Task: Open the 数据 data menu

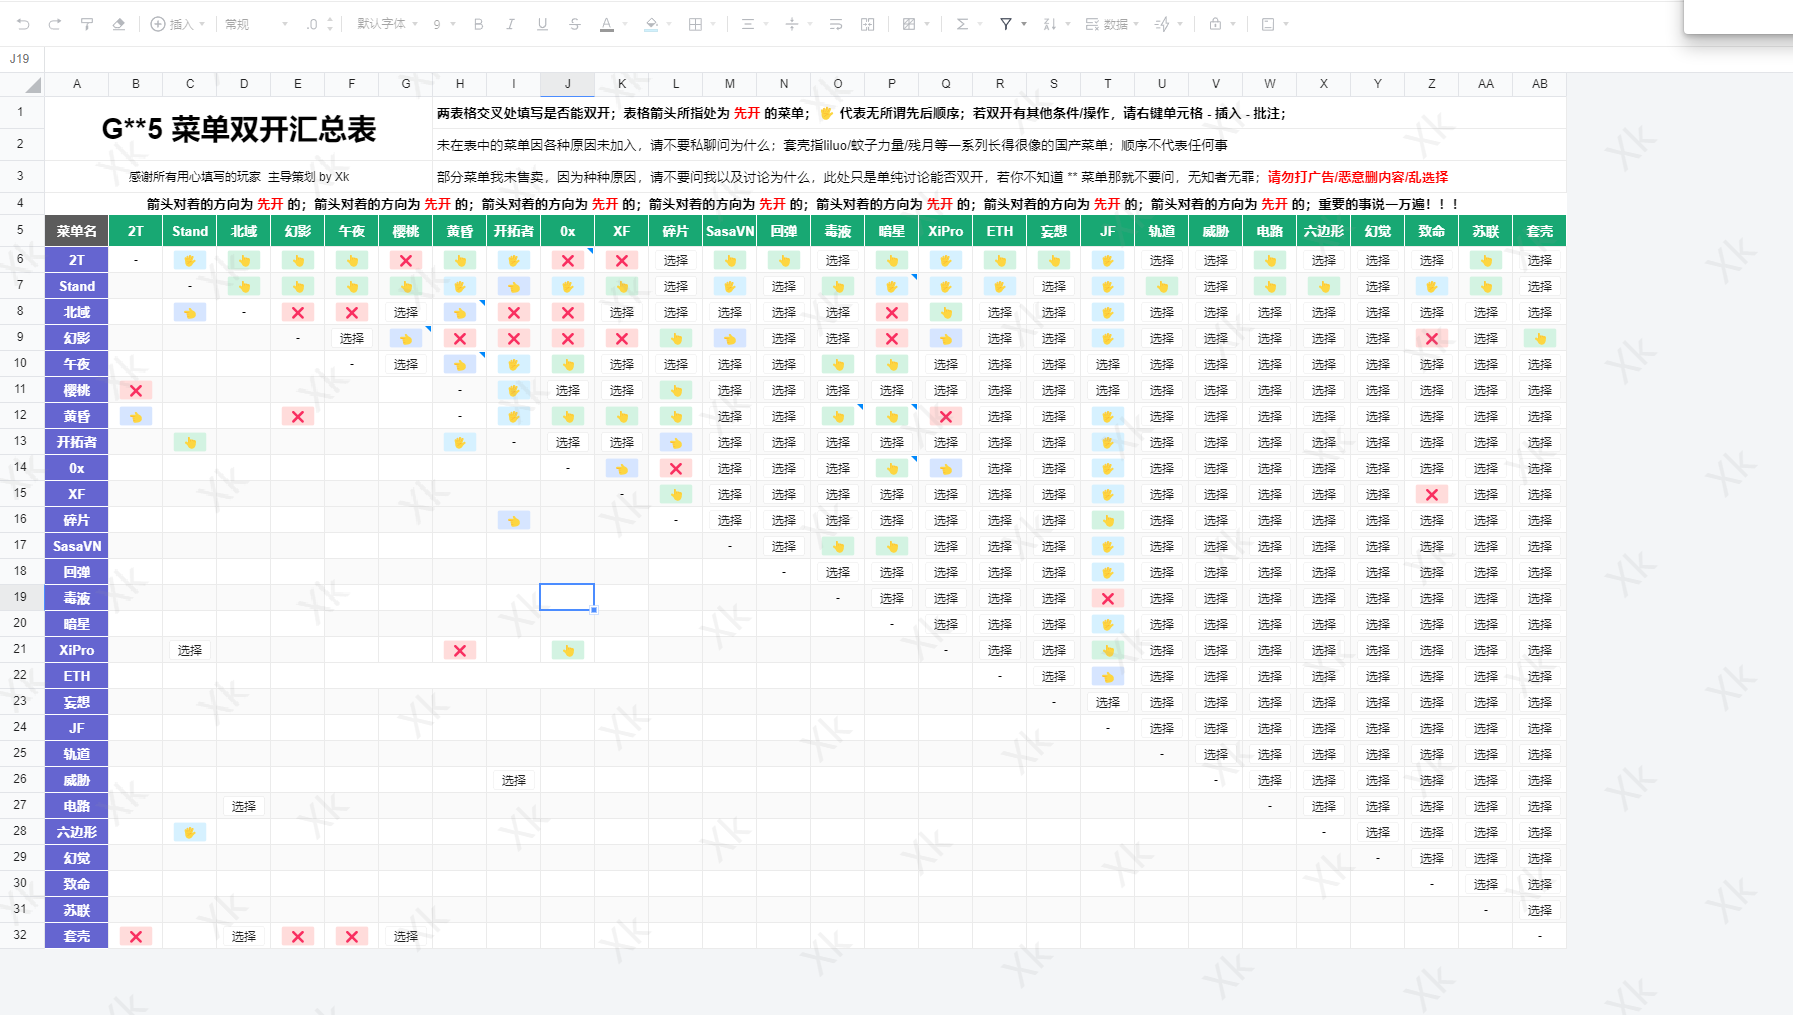Action: tap(1111, 24)
